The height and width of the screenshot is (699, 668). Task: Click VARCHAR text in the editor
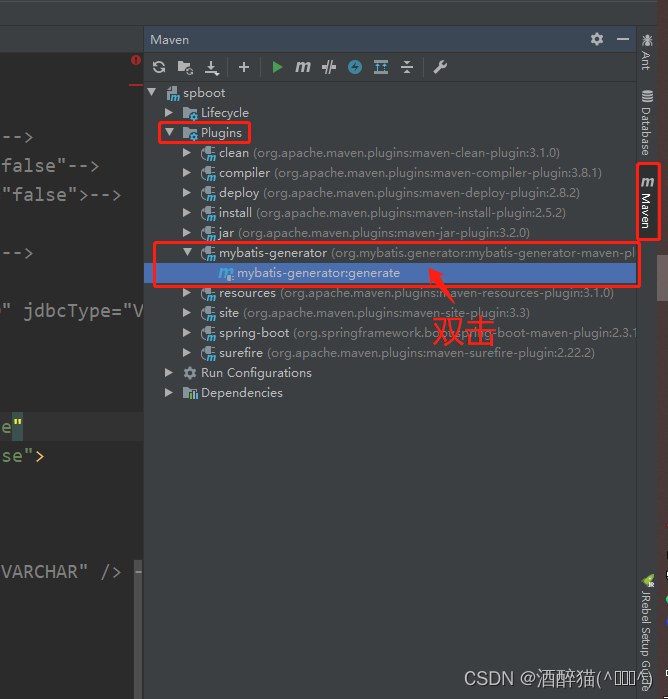pyautogui.click(x=40, y=572)
